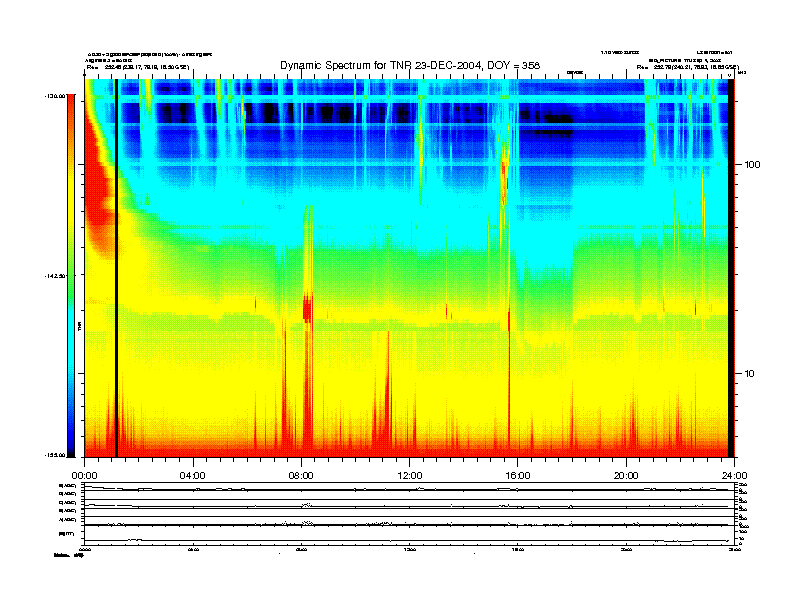Click the 04:00 time axis label
Viewport: 792px width, 612px height.
point(193,476)
